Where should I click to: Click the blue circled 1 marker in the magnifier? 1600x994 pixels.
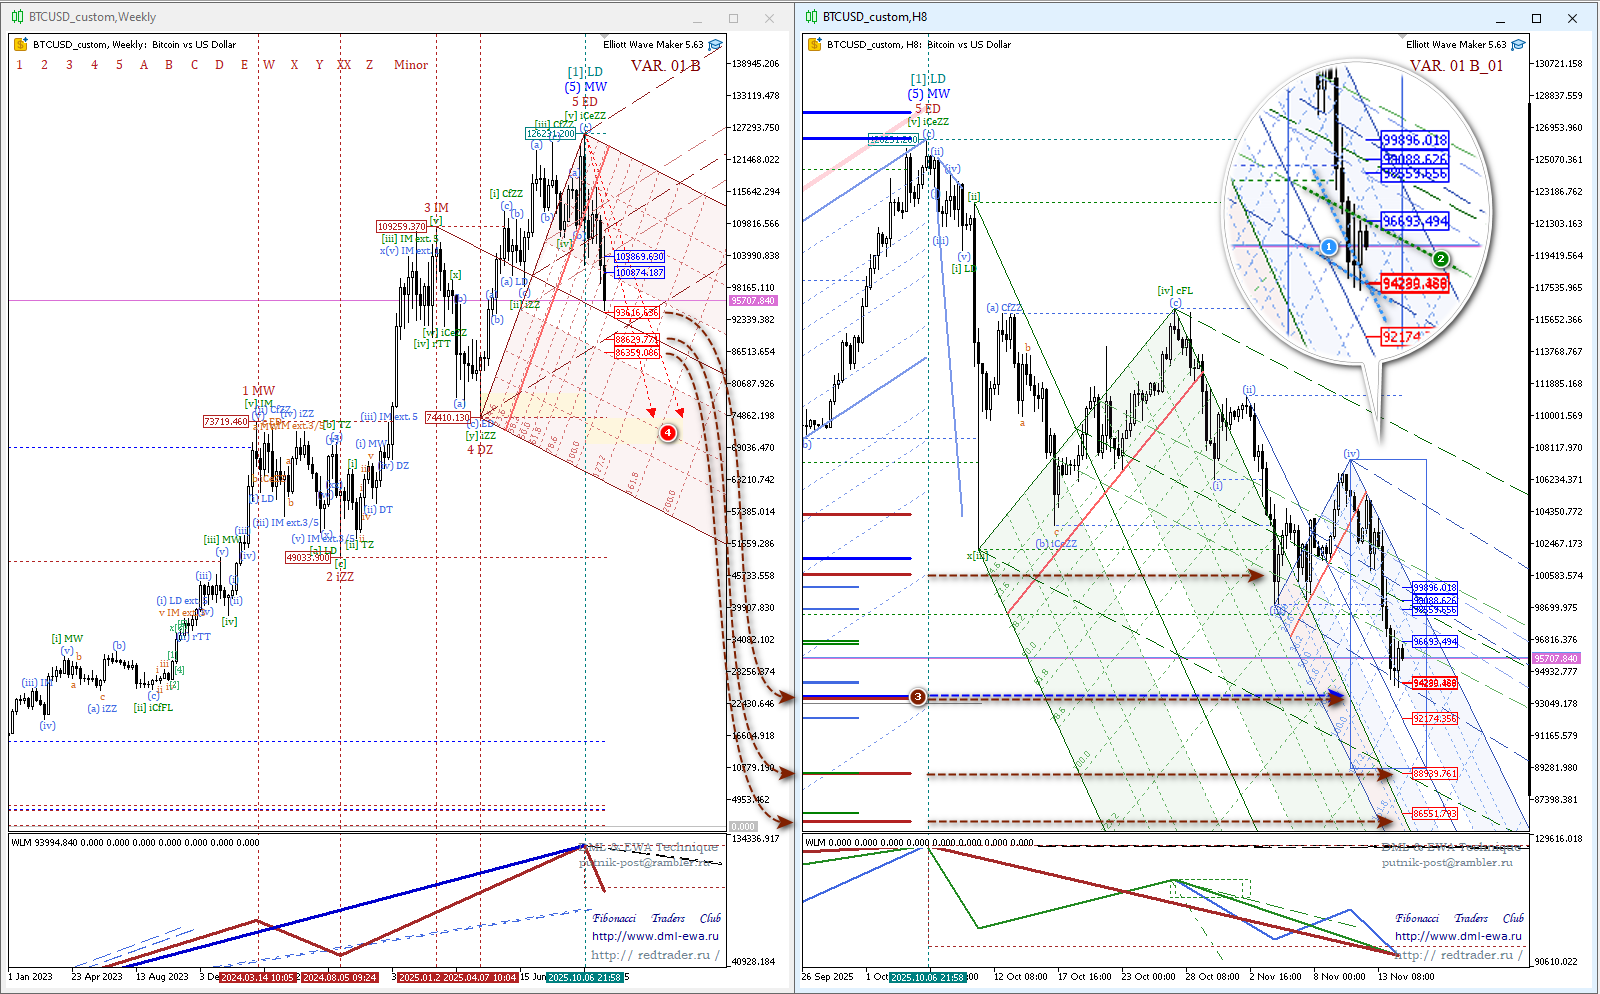(1328, 247)
